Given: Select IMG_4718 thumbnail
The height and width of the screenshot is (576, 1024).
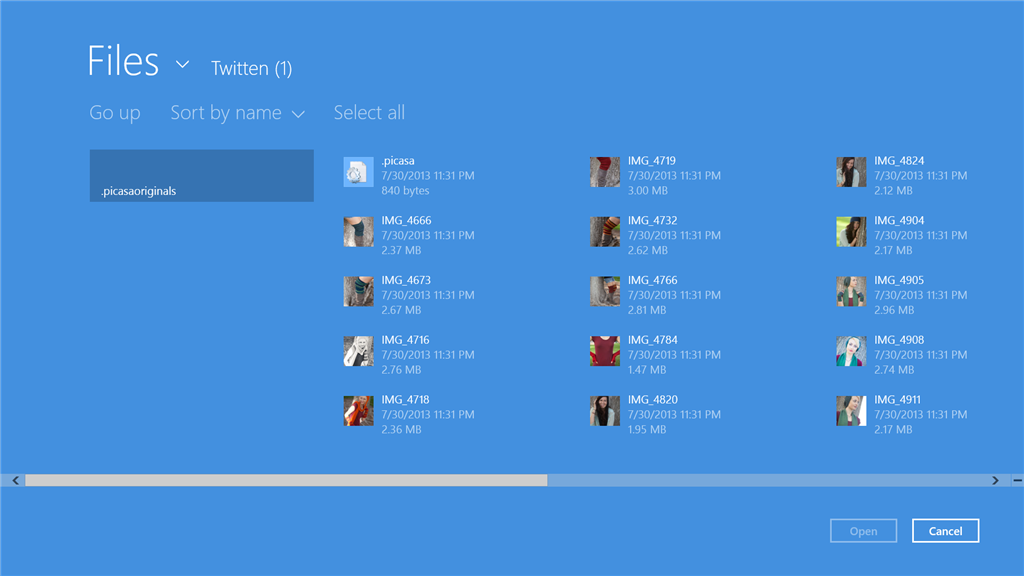Looking at the screenshot, I should [x=359, y=411].
